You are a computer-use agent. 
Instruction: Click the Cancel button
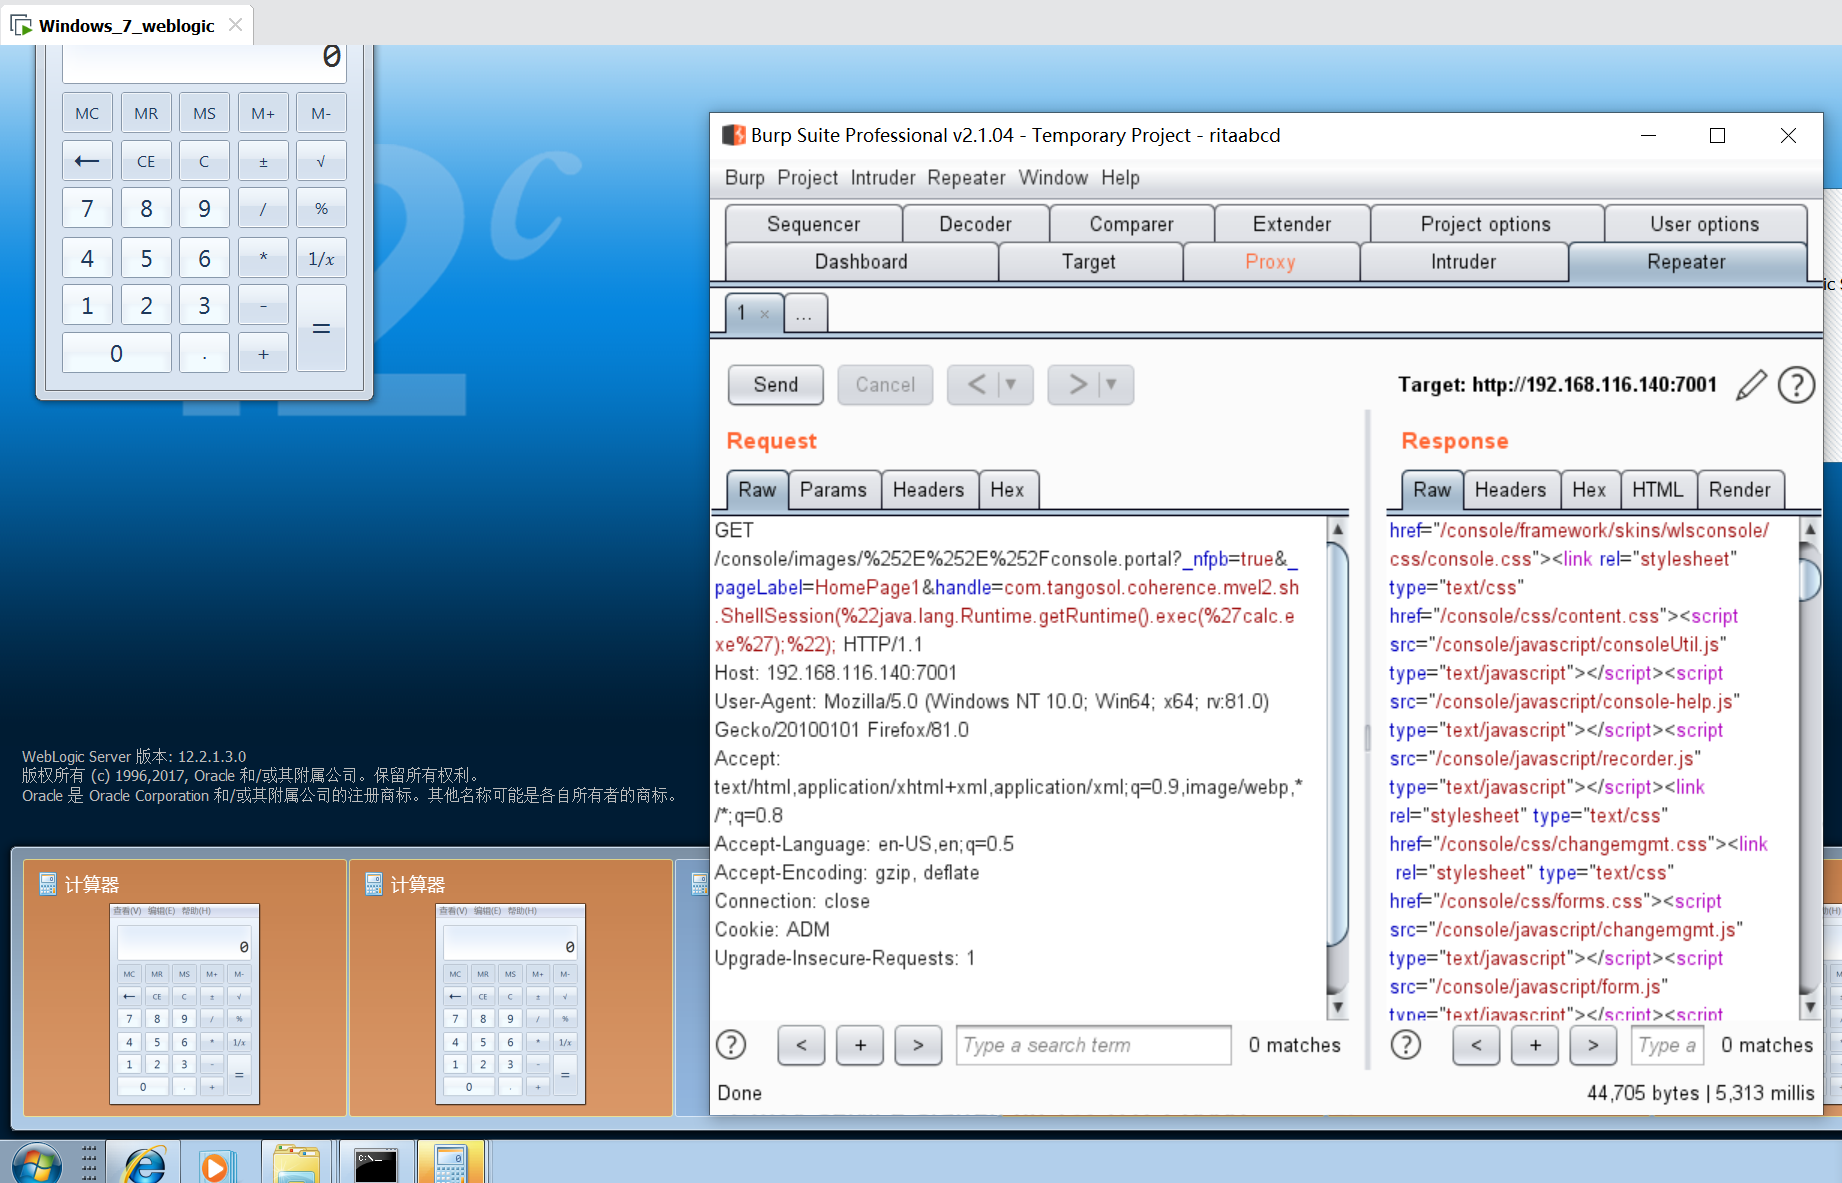click(885, 385)
